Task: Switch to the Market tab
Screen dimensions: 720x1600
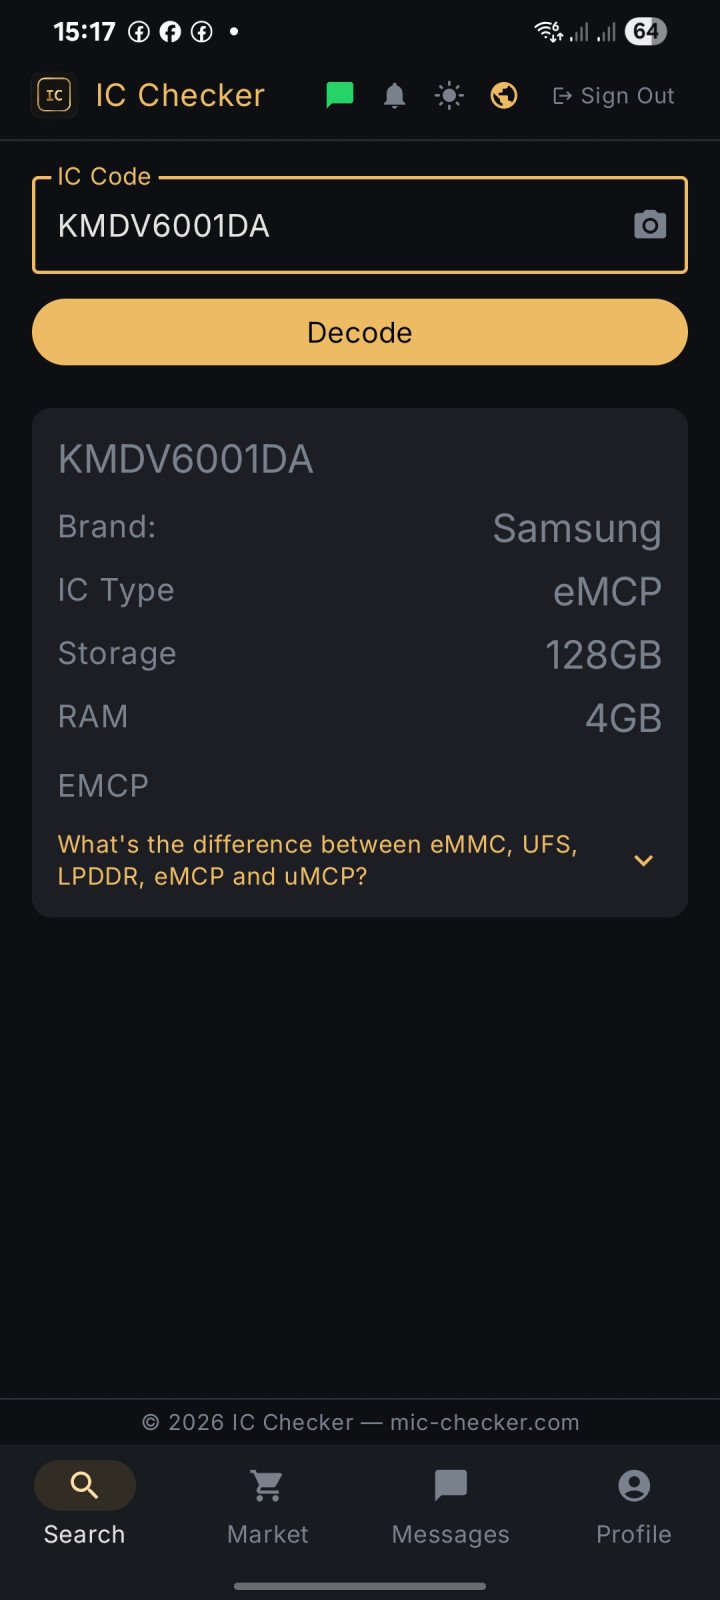Action: 268,1504
